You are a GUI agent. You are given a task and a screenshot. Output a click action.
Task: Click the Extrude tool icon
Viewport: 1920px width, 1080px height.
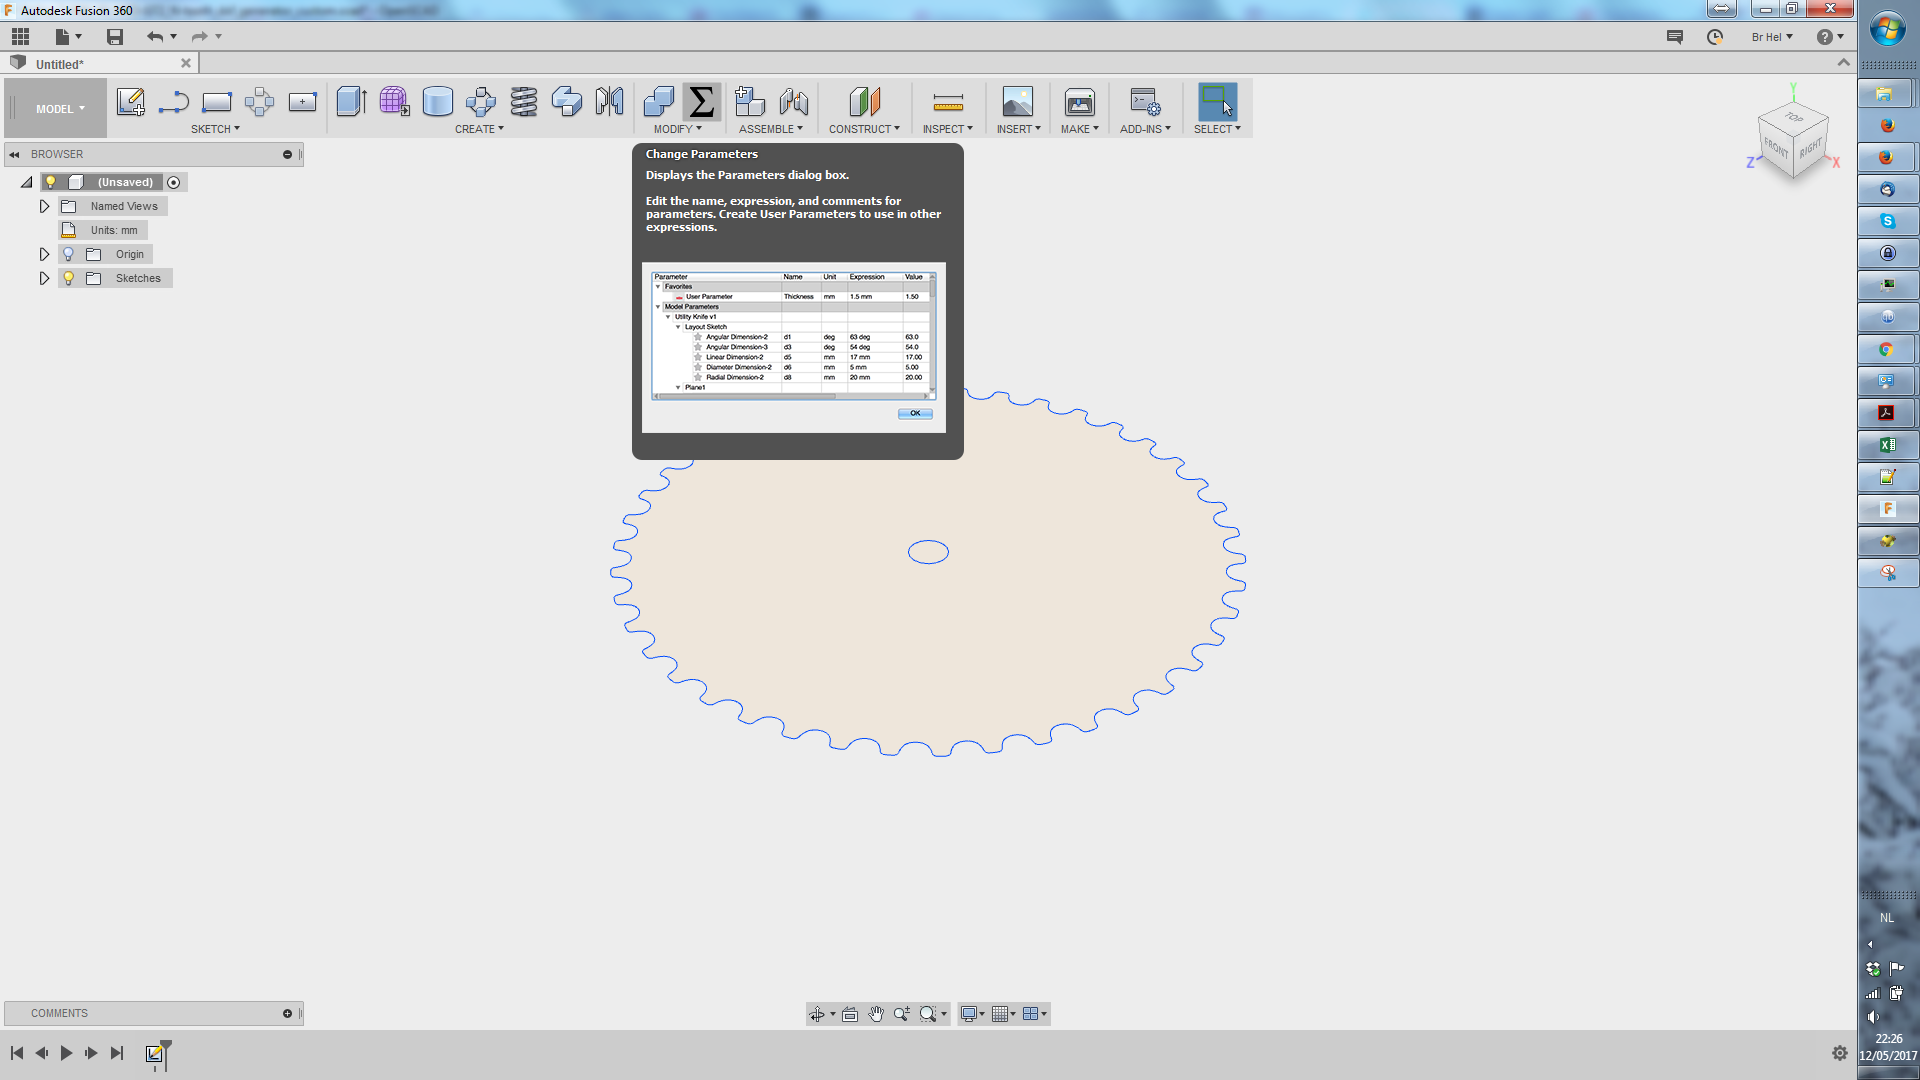pyautogui.click(x=351, y=102)
